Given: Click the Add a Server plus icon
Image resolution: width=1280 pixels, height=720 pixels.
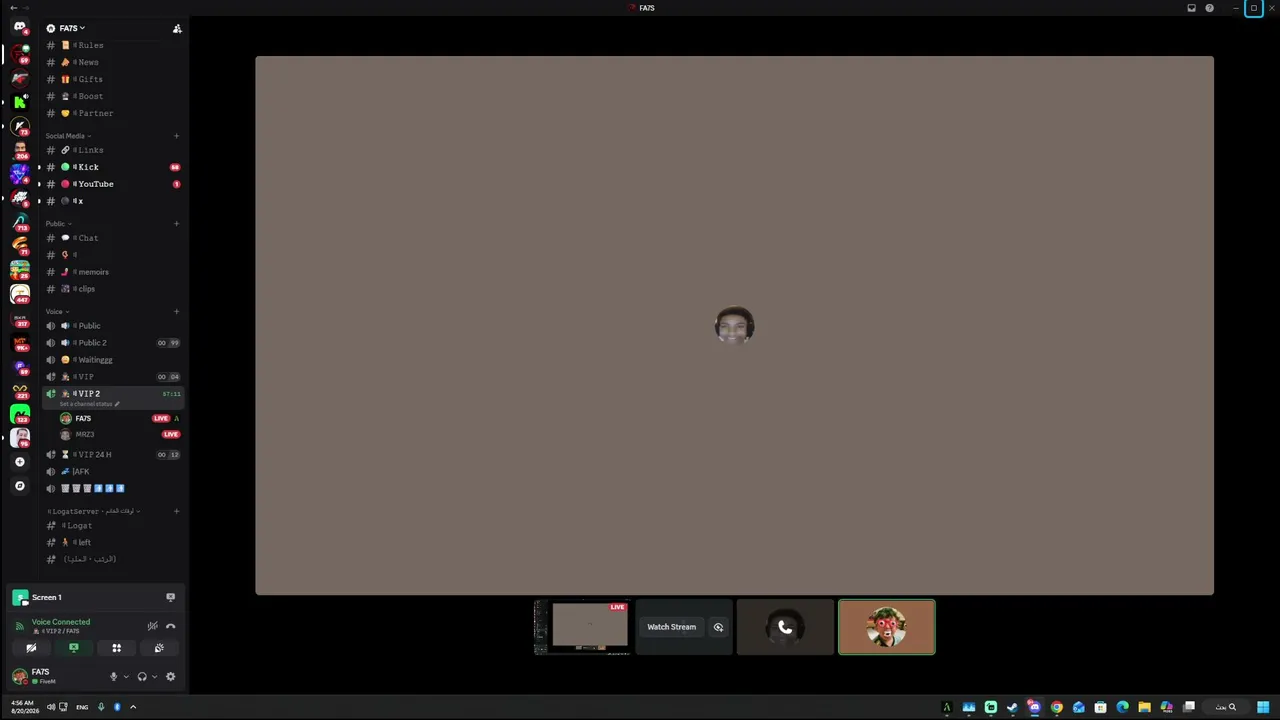Looking at the screenshot, I should (19, 462).
